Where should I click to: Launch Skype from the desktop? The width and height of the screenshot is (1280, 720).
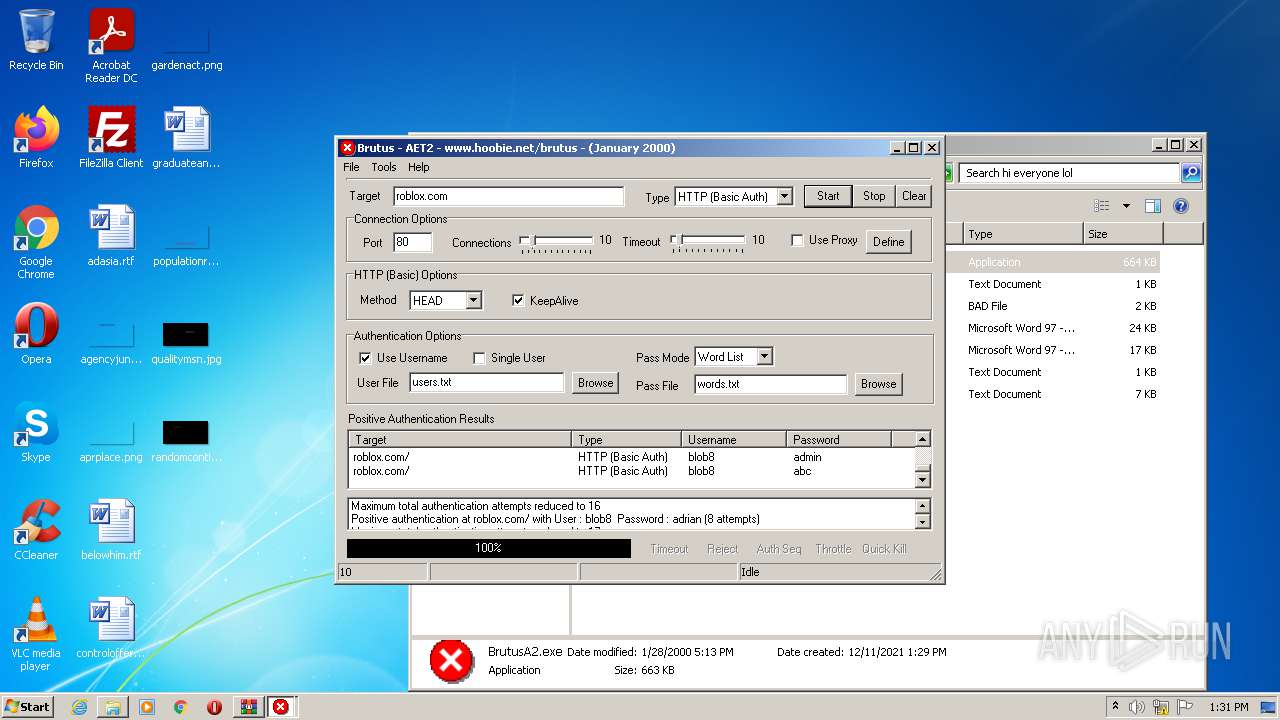[x=36, y=432]
